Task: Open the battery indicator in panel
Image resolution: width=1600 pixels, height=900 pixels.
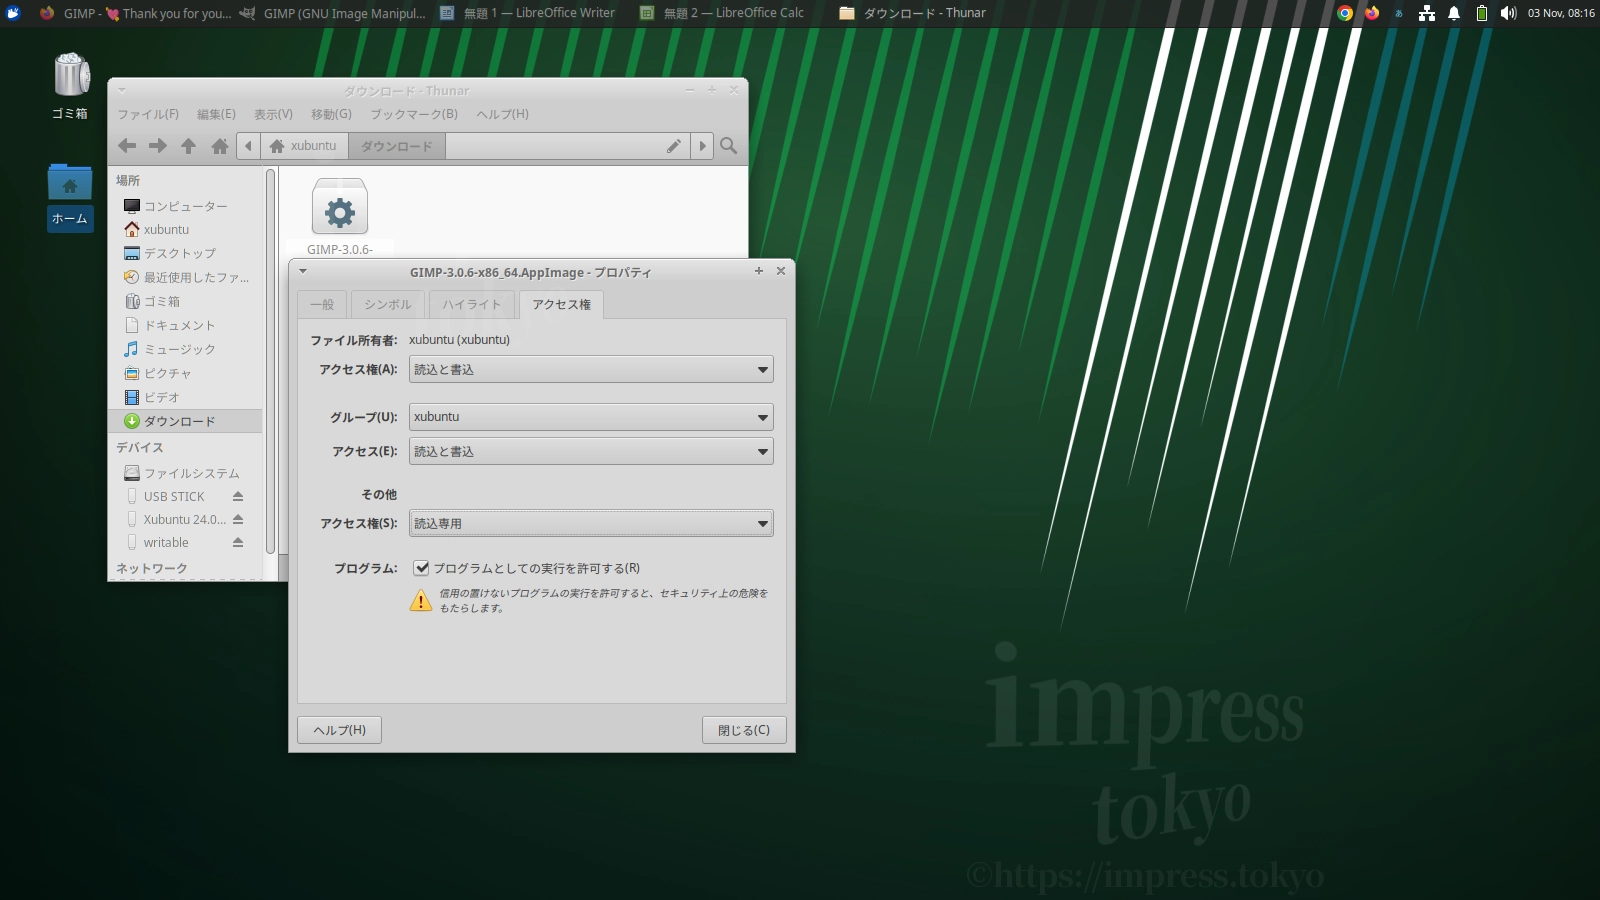Action: point(1482,13)
